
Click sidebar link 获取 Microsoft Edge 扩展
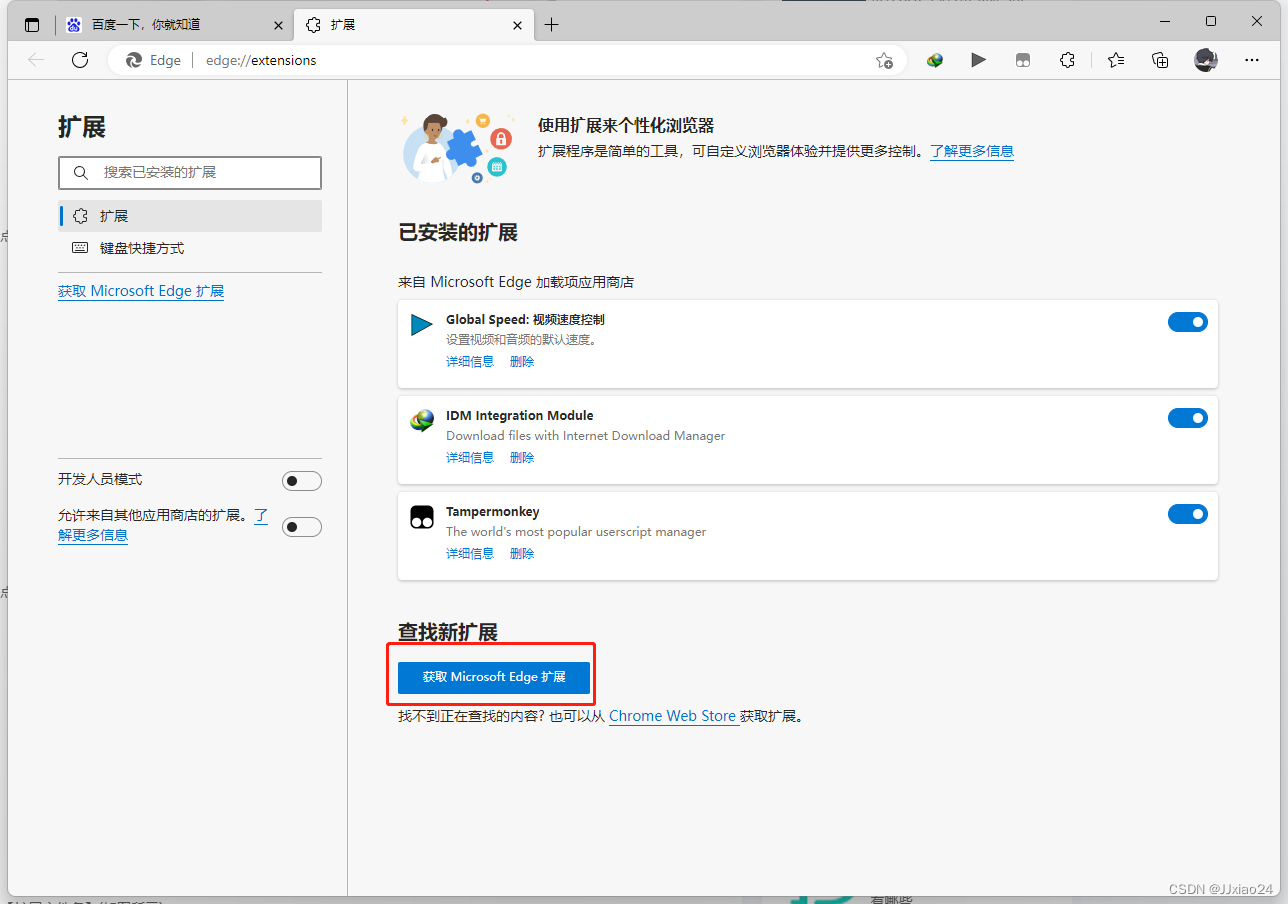(x=141, y=291)
